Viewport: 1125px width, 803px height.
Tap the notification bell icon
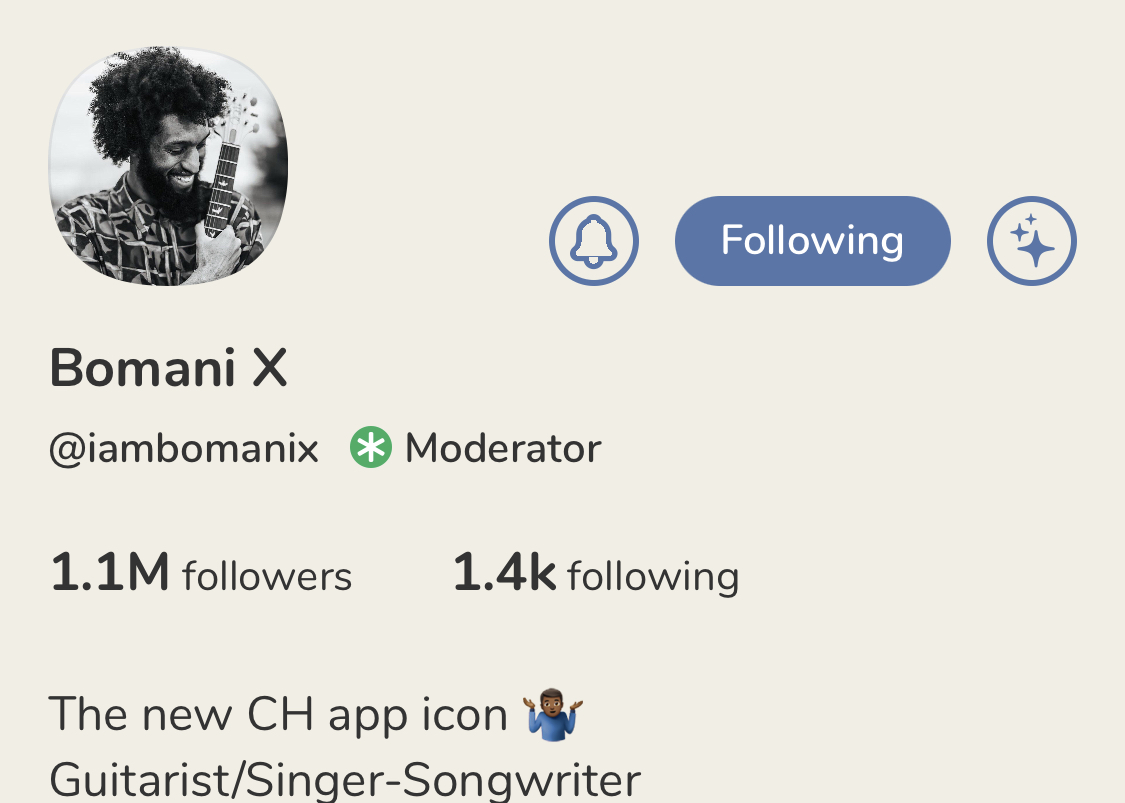(x=593, y=241)
